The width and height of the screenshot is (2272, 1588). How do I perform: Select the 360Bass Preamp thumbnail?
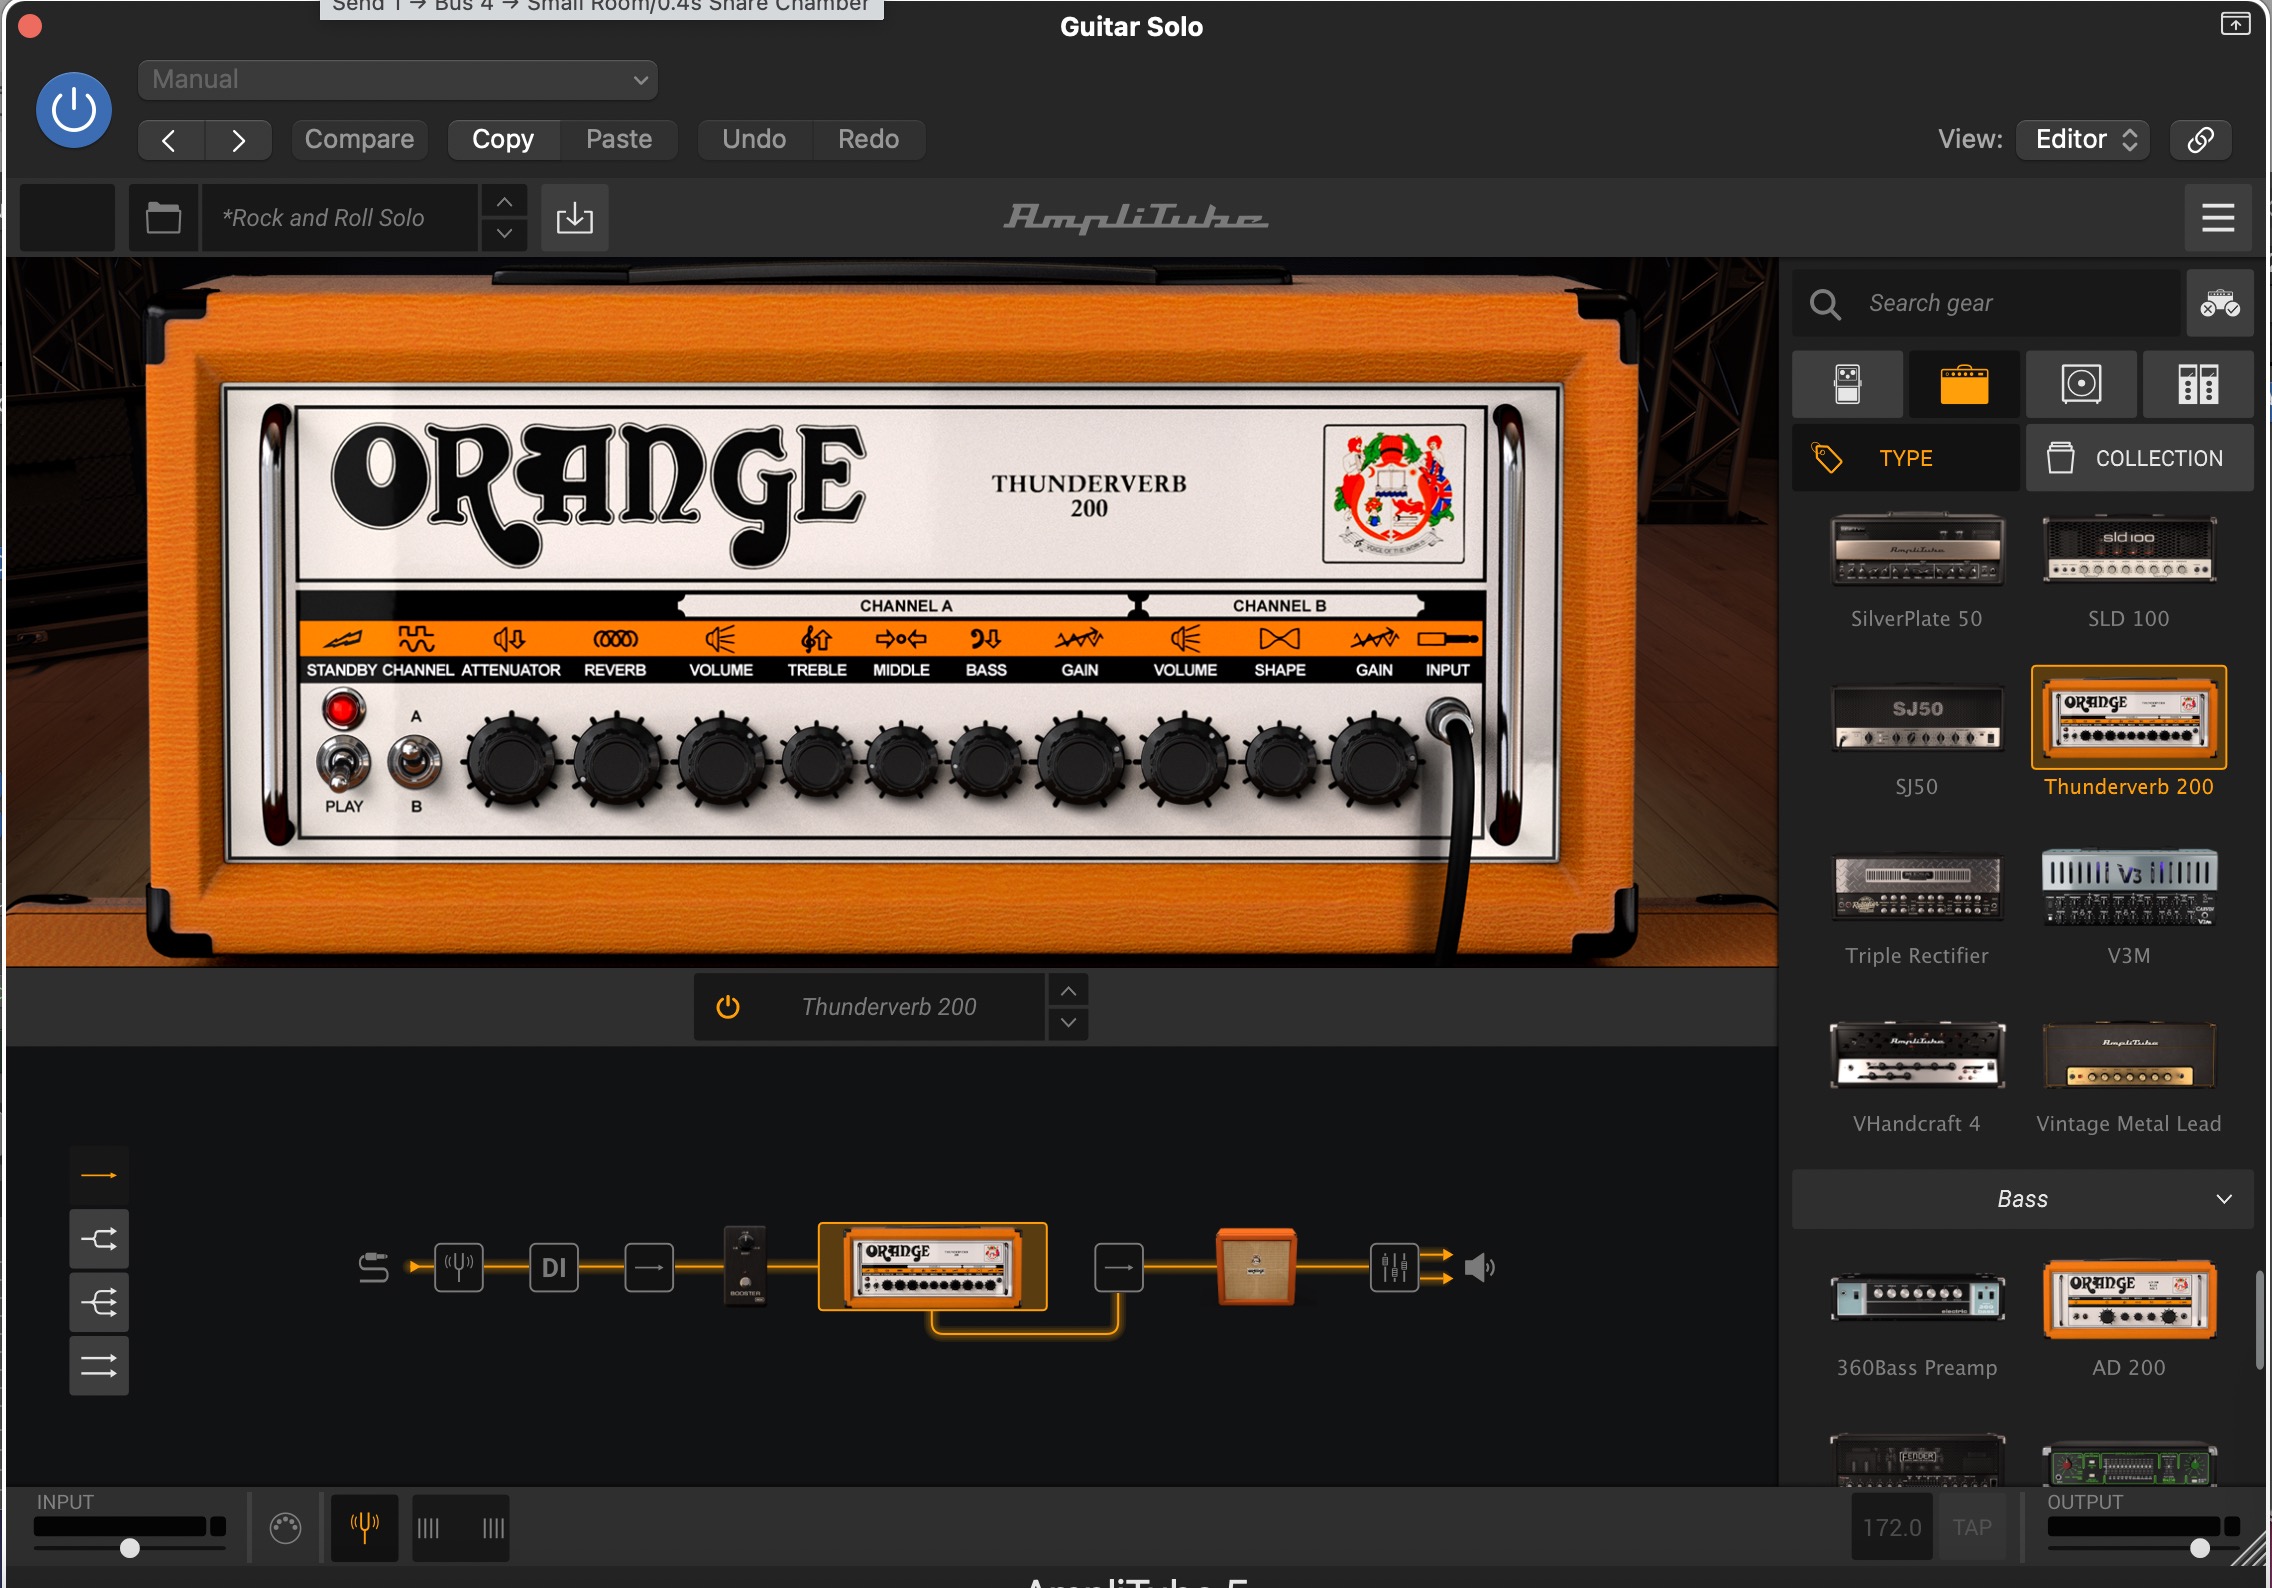[x=1917, y=1299]
